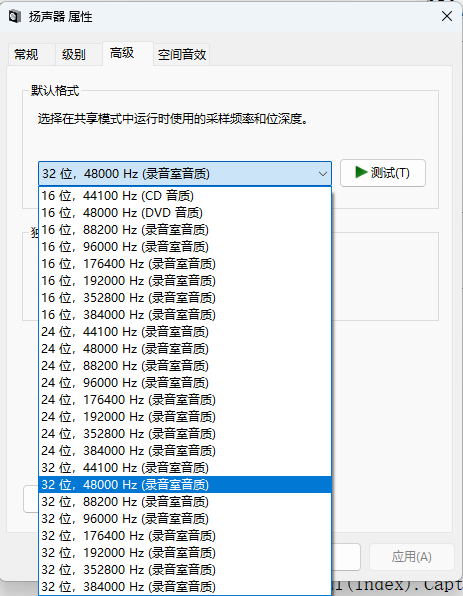
Task: Click the 应用(A) button
Action: pyautogui.click(x=412, y=557)
